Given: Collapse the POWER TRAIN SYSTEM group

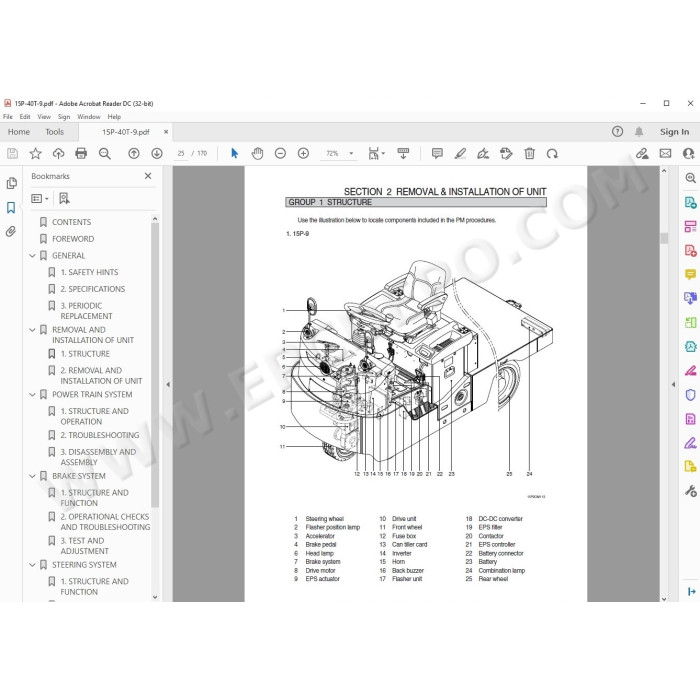Looking at the screenshot, I should 32,395.
